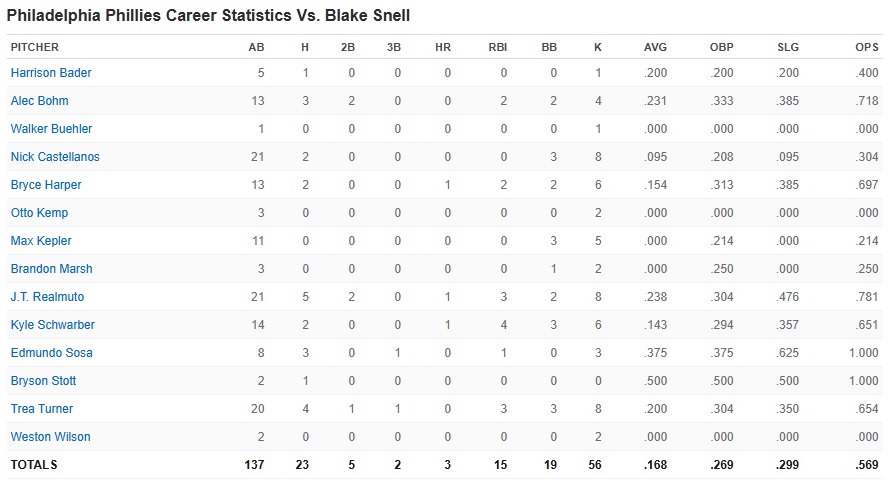Image resolution: width=890 pixels, height=485 pixels.
Task: Select the Max Kepler link
Action: 41,241
